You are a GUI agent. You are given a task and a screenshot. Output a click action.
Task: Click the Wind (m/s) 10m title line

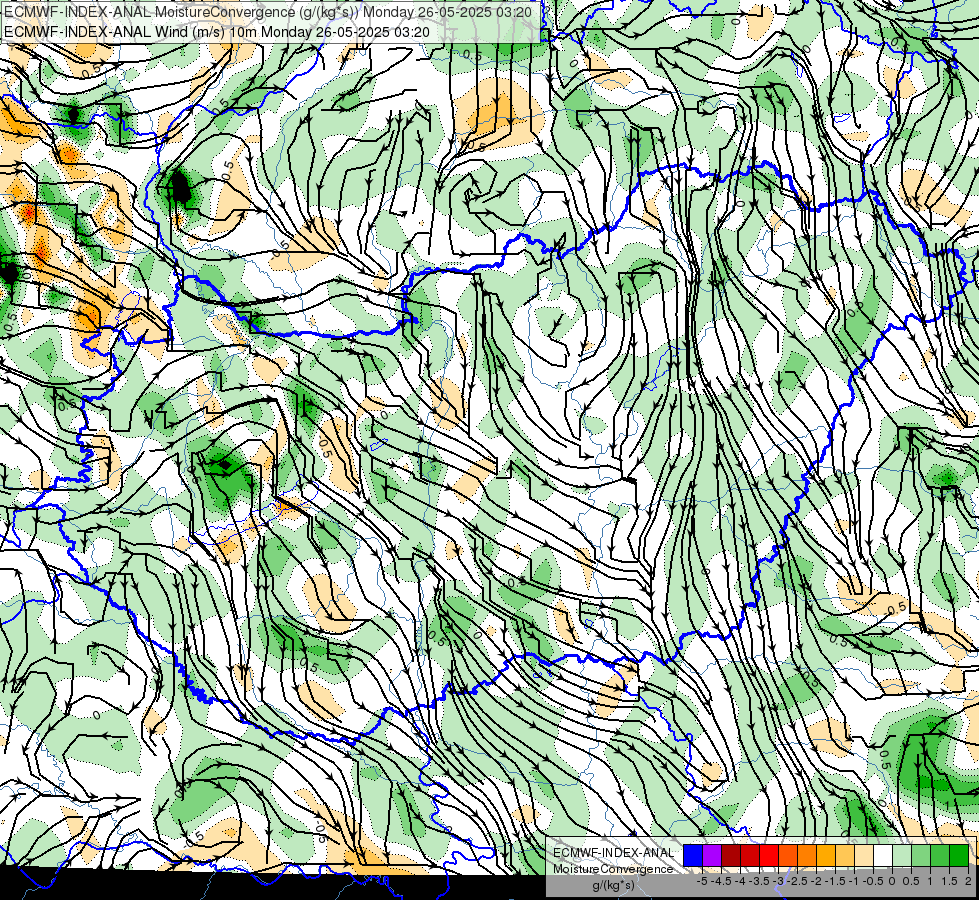[x=217, y=31]
